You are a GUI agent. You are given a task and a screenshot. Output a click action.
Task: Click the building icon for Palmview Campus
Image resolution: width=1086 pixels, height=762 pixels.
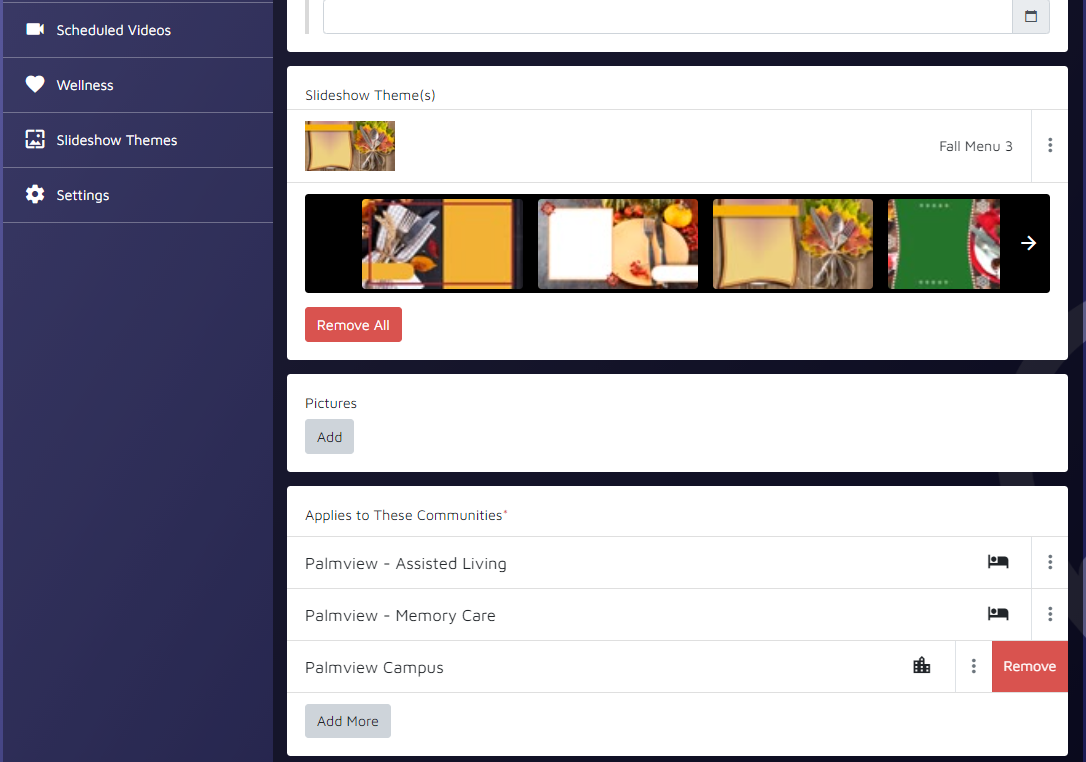tap(921, 665)
